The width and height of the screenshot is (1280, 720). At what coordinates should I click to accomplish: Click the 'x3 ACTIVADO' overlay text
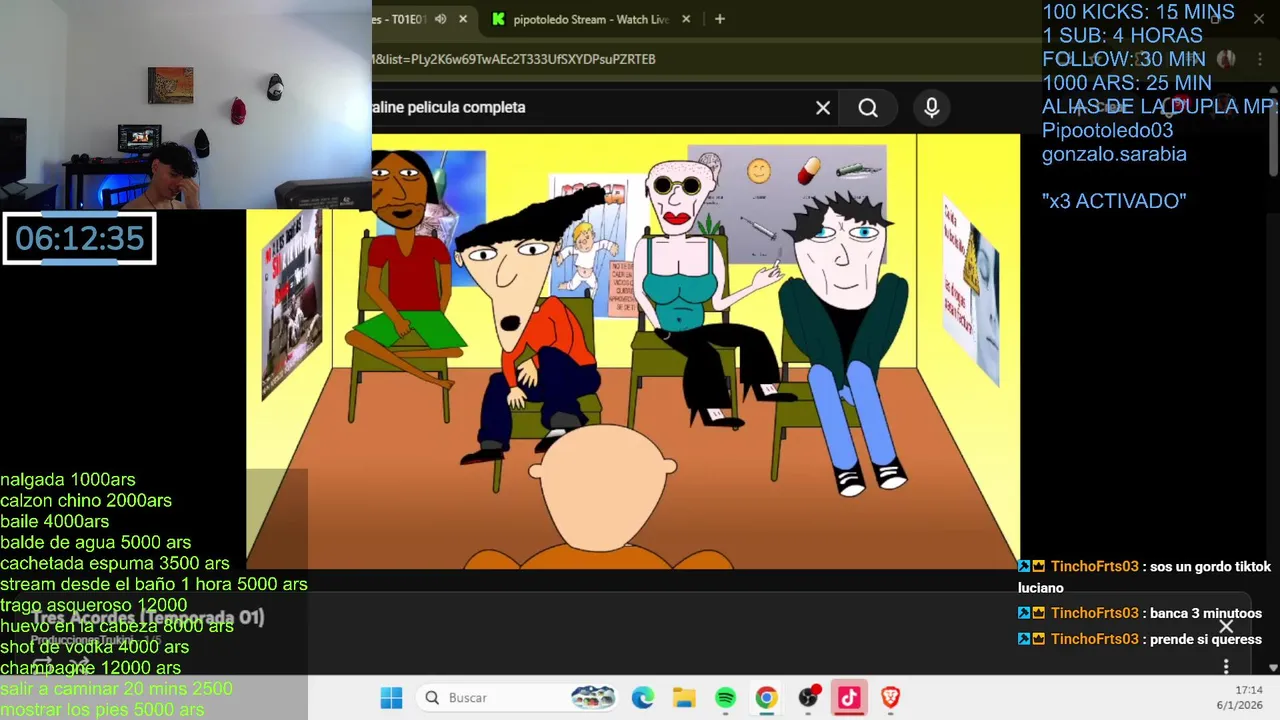point(1114,201)
